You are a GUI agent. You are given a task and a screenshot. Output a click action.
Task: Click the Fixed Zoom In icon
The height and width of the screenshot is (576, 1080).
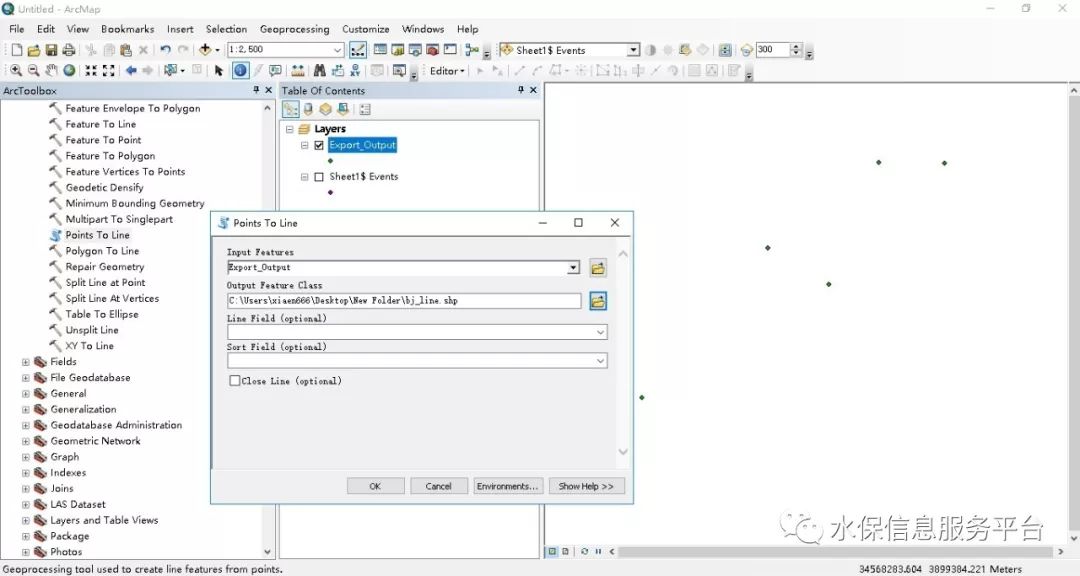(x=90, y=70)
